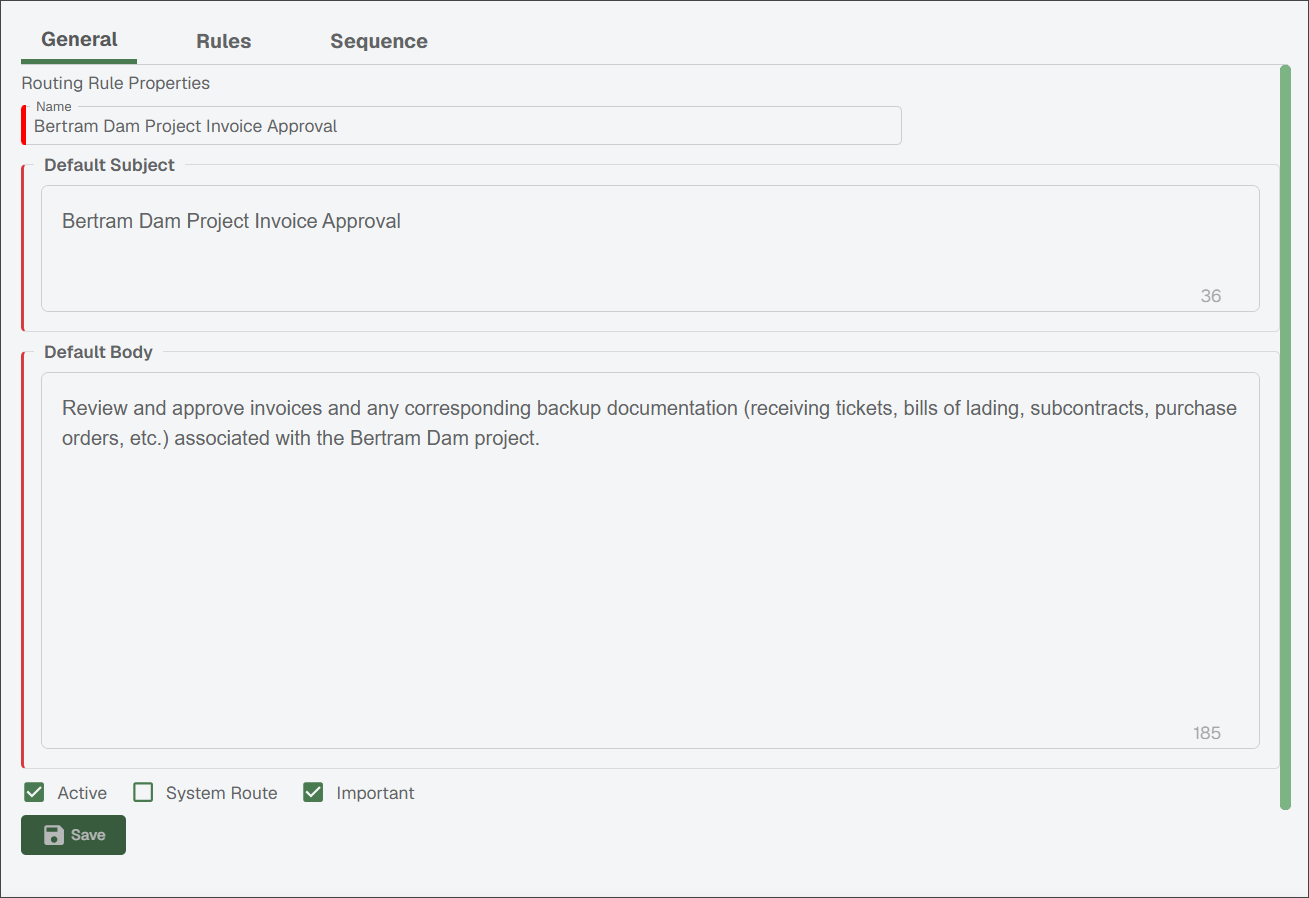The height and width of the screenshot is (898, 1309).
Task: Click inside the Default Subject text area
Action: click(x=650, y=248)
